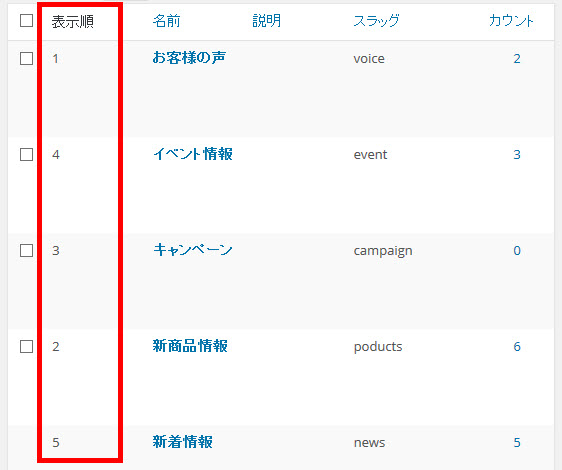The image size is (562, 470).
Task: Open the キャンペーン category
Action: [x=193, y=250]
